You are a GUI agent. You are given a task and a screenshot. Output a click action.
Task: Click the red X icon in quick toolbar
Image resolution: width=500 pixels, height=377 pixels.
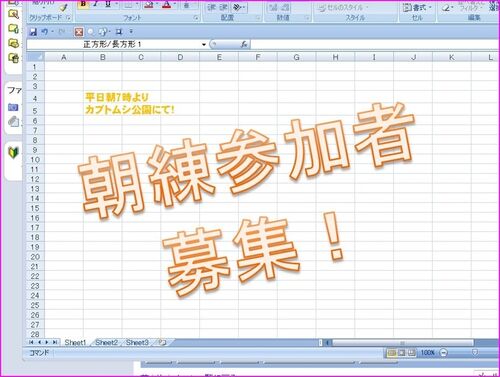pyautogui.click(x=79, y=32)
